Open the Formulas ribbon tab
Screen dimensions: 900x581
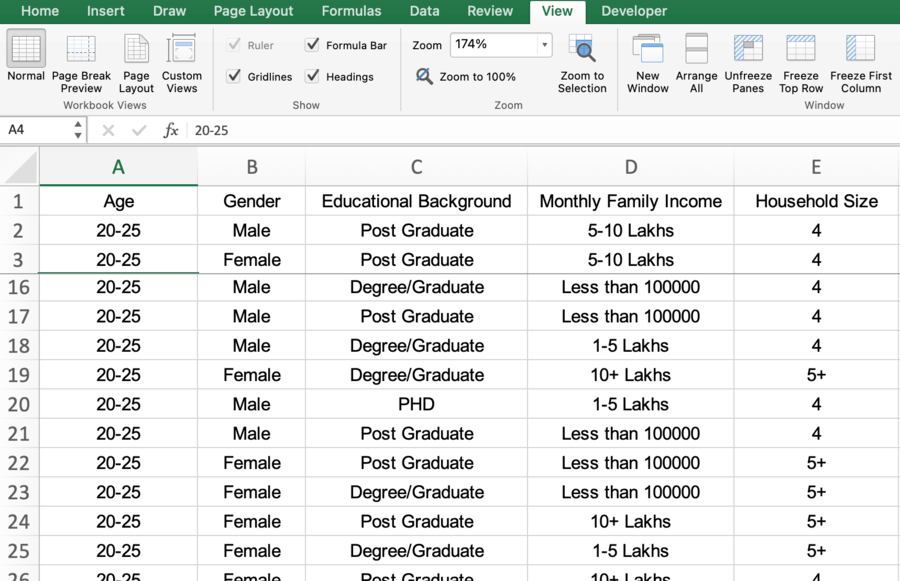coord(351,11)
